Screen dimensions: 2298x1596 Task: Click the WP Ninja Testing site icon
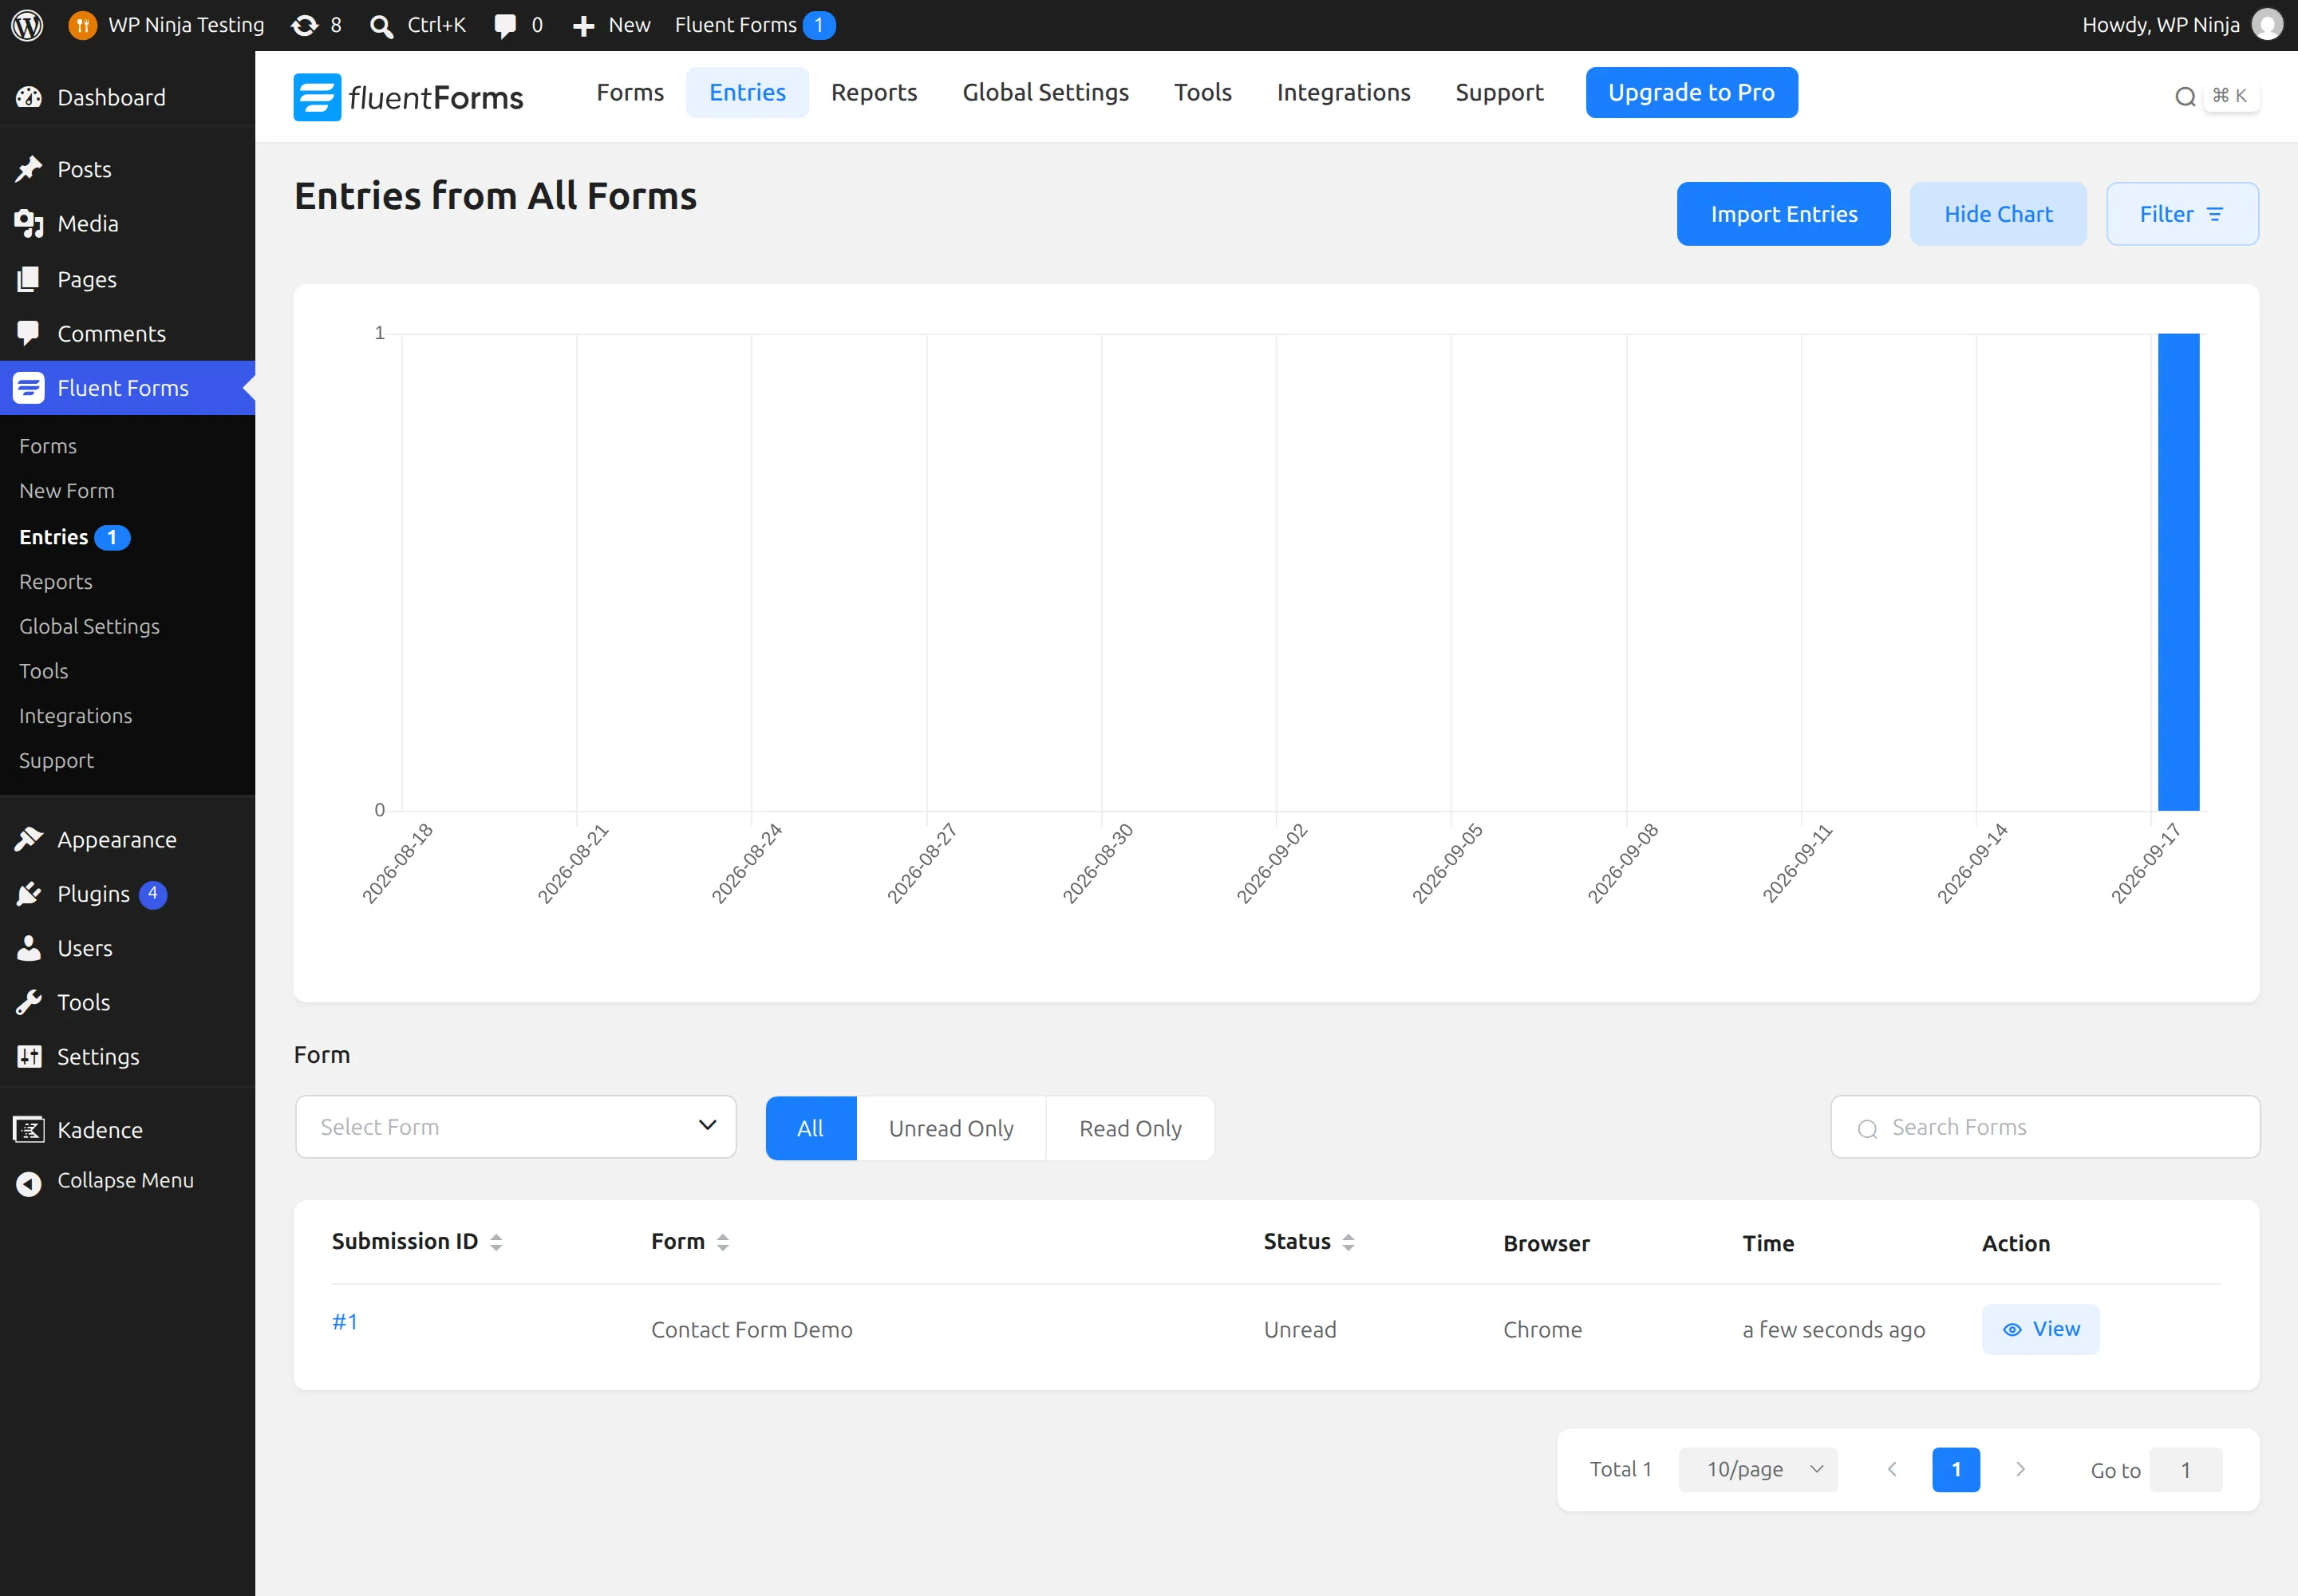pos(82,25)
